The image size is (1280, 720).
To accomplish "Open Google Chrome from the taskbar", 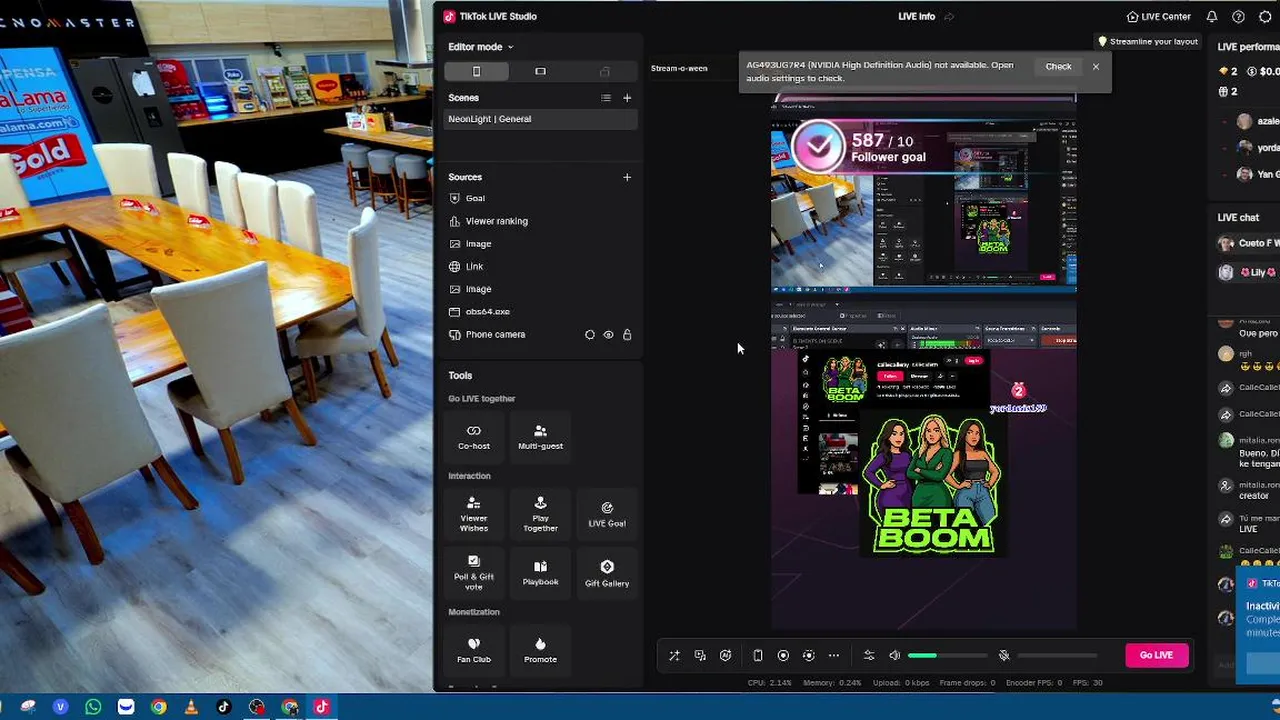I will click(158, 707).
